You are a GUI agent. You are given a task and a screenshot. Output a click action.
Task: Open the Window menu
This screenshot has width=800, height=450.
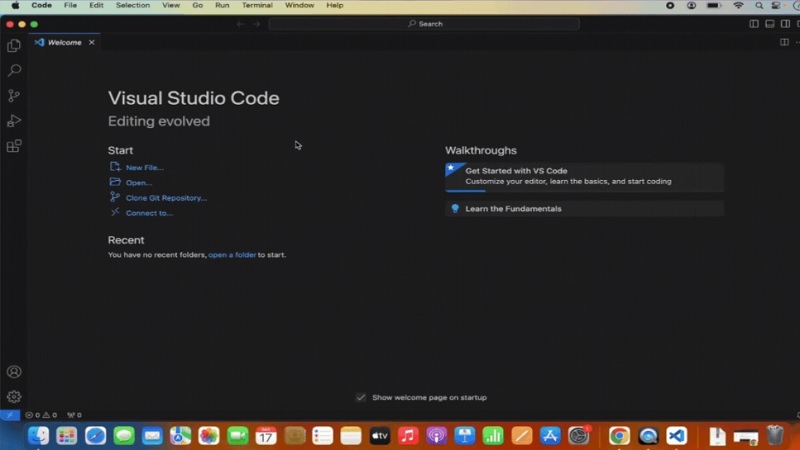[299, 5]
